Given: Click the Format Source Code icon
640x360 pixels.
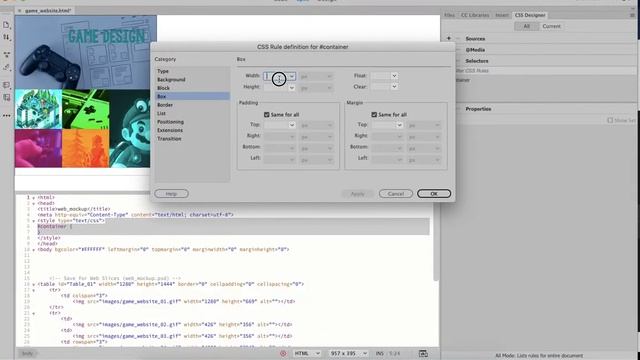Looking at the screenshot, I should coord(6,67).
